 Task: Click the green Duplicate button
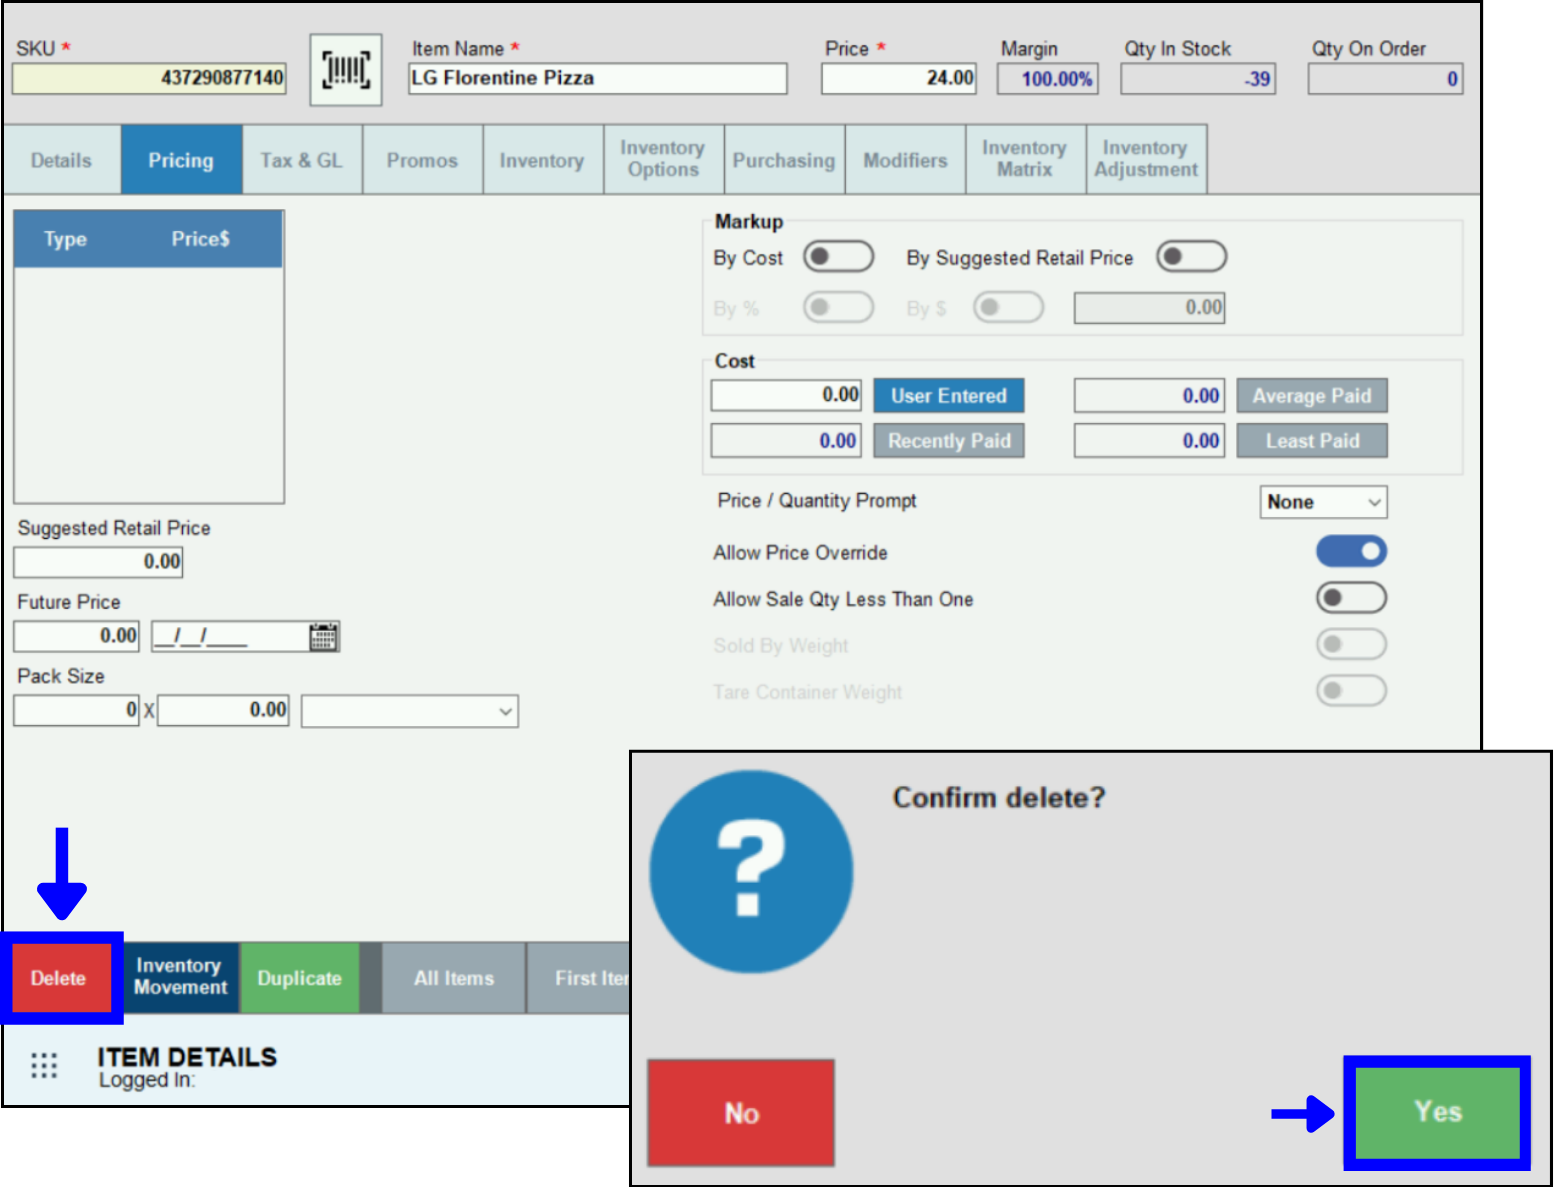coord(299,978)
